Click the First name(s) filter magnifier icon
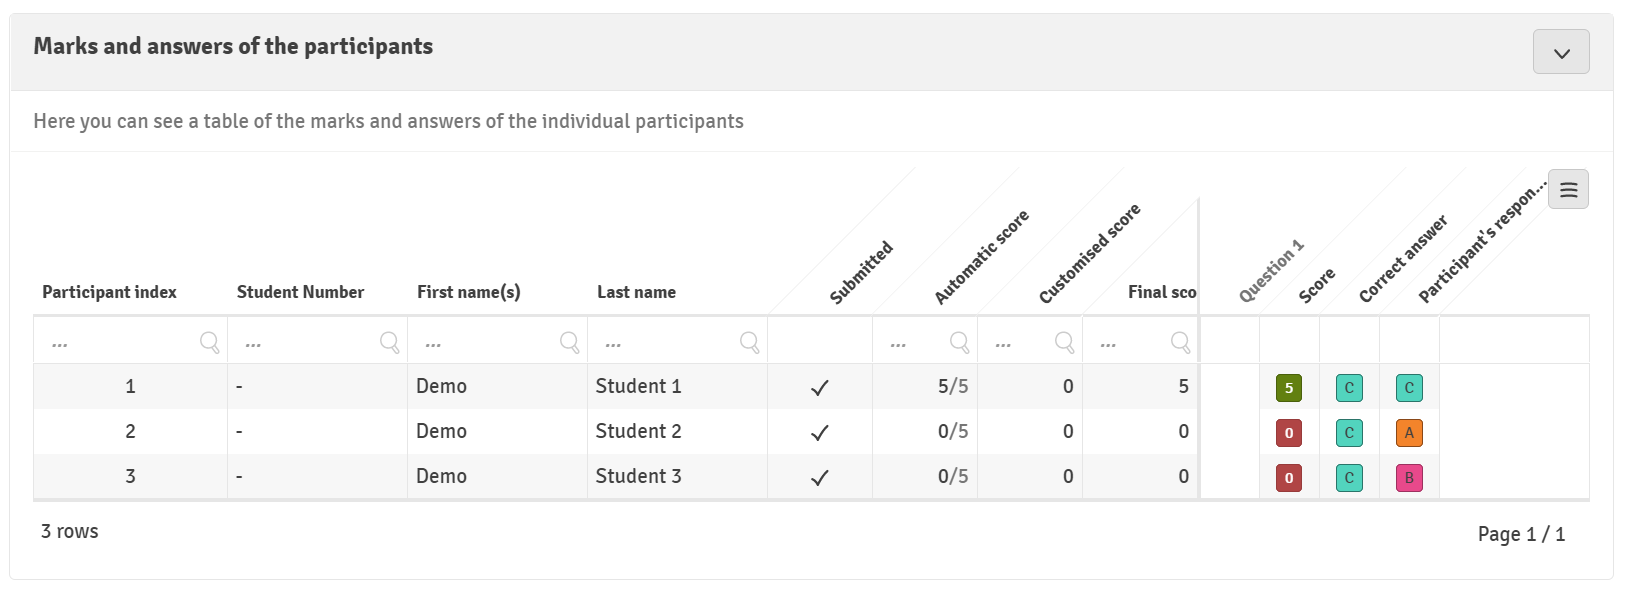1626x589 pixels. pyautogui.click(x=569, y=342)
